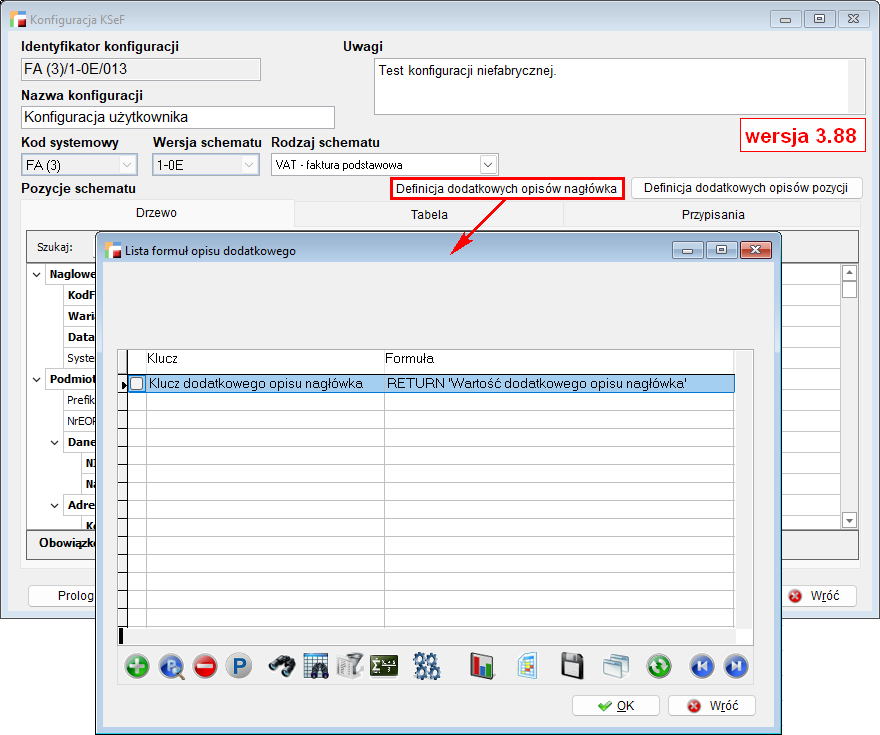Click the floppy disk save icon
The width and height of the screenshot is (880, 735).
point(571,667)
